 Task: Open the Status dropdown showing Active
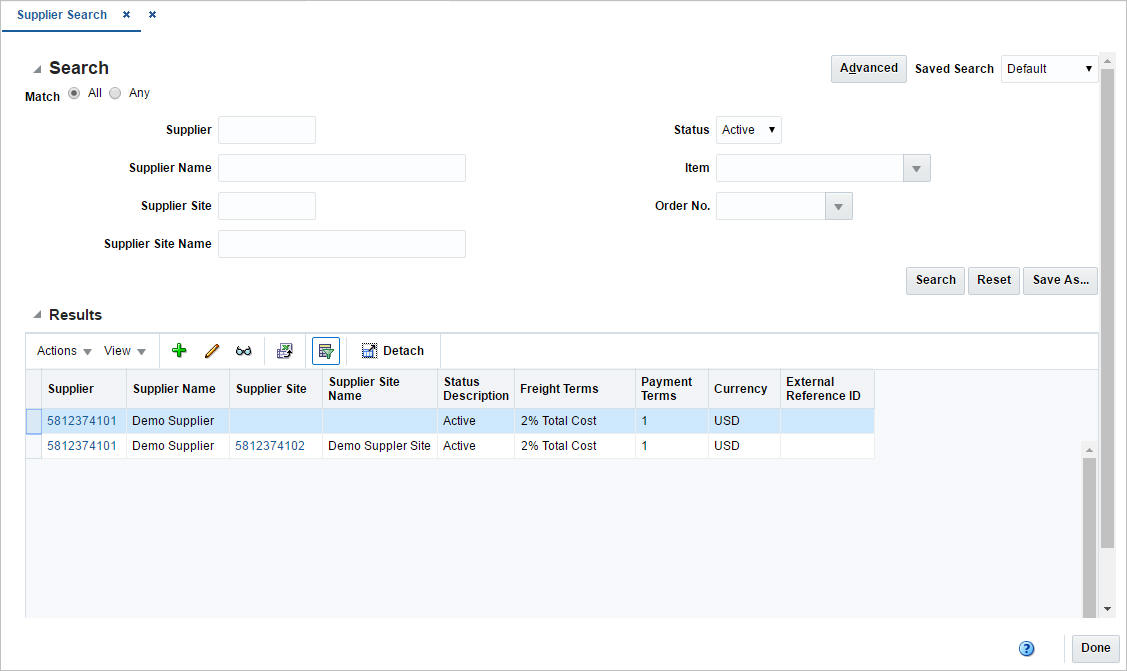(x=748, y=129)
